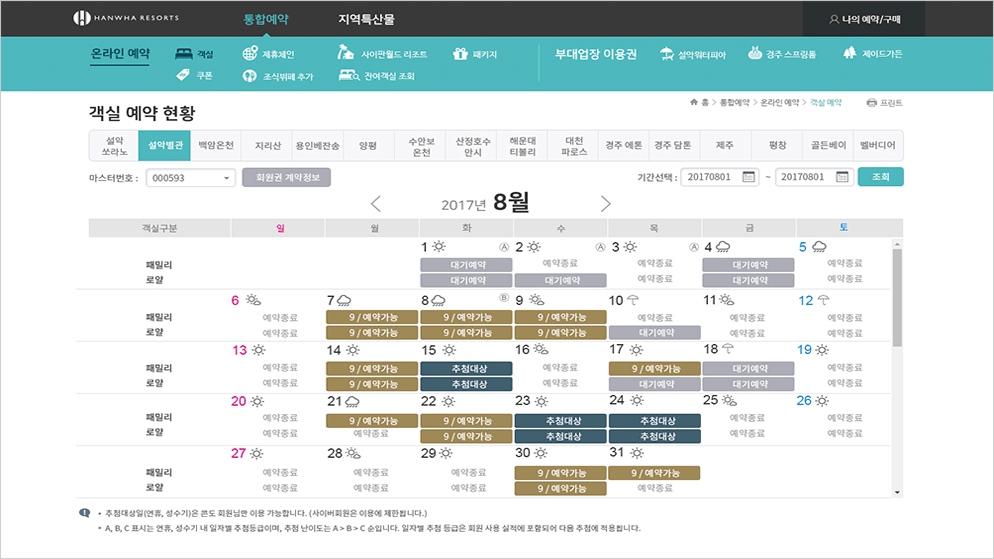Click the 조회 search button
This screenshot has height=559, width=994.
pos(880,177)
